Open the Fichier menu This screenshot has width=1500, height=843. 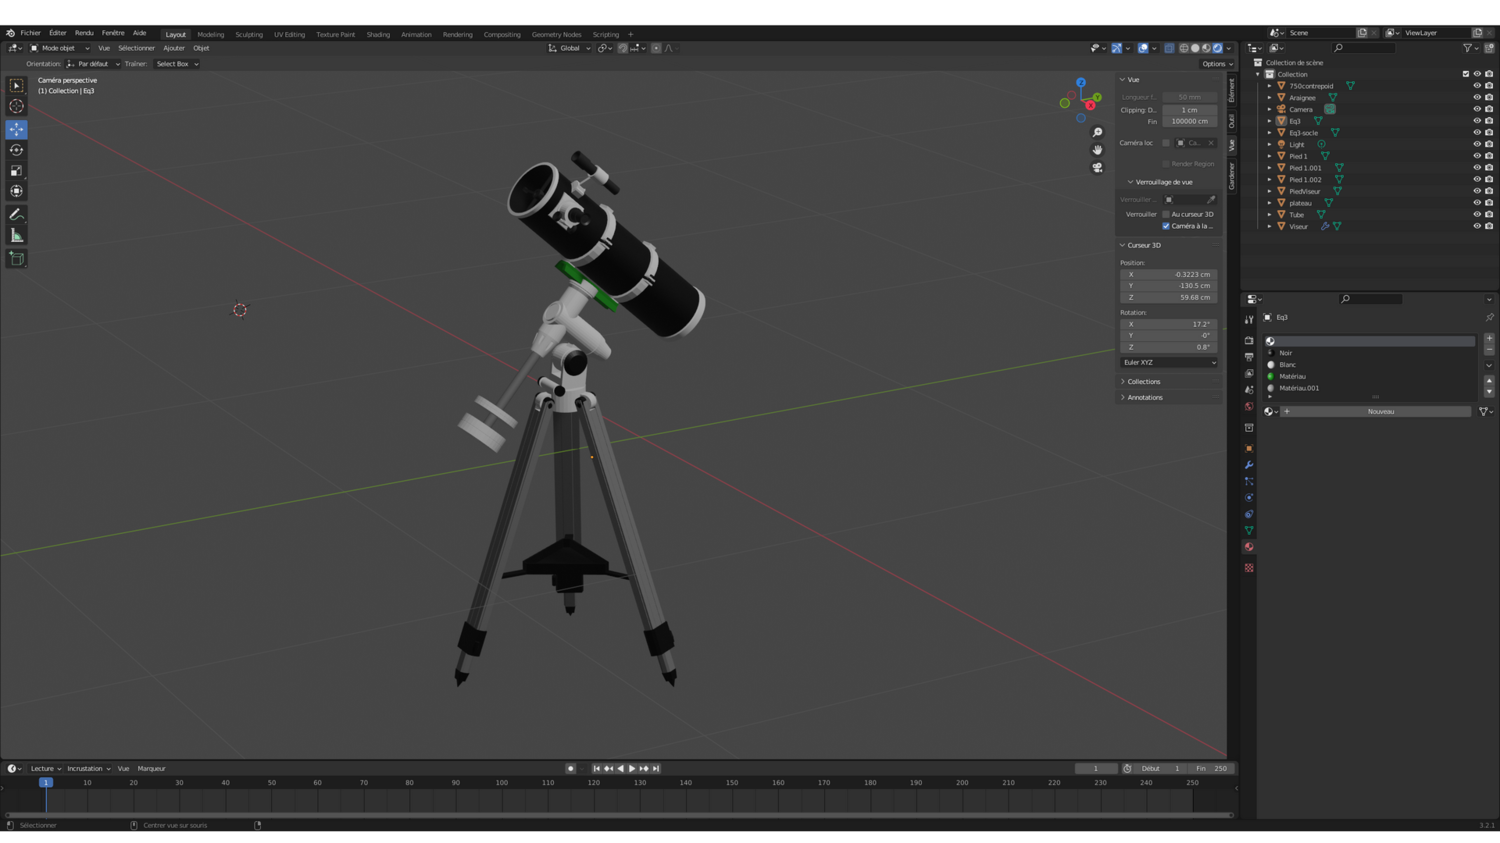31,33
